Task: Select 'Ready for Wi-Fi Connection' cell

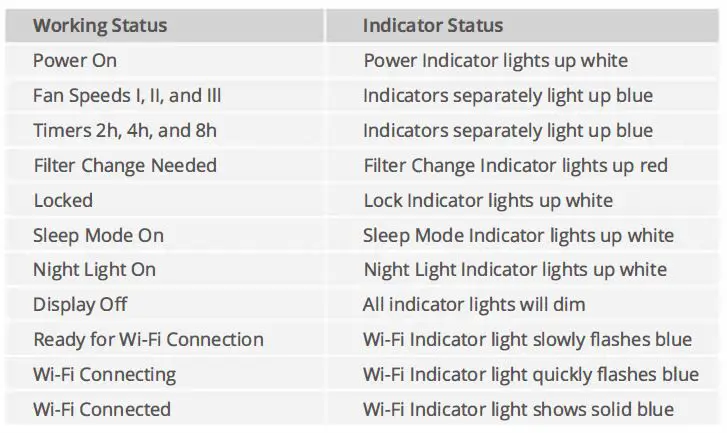Action: click(148, 339)
